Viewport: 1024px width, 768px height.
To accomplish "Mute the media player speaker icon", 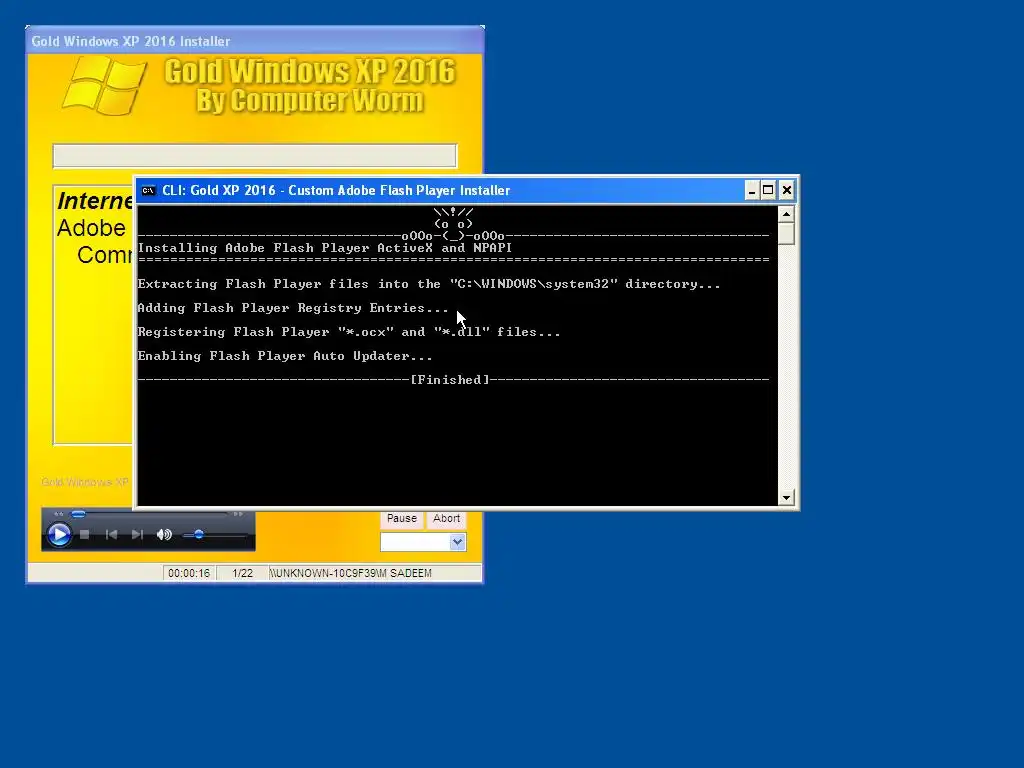I will pyautogui.click(x=164, y=534).
